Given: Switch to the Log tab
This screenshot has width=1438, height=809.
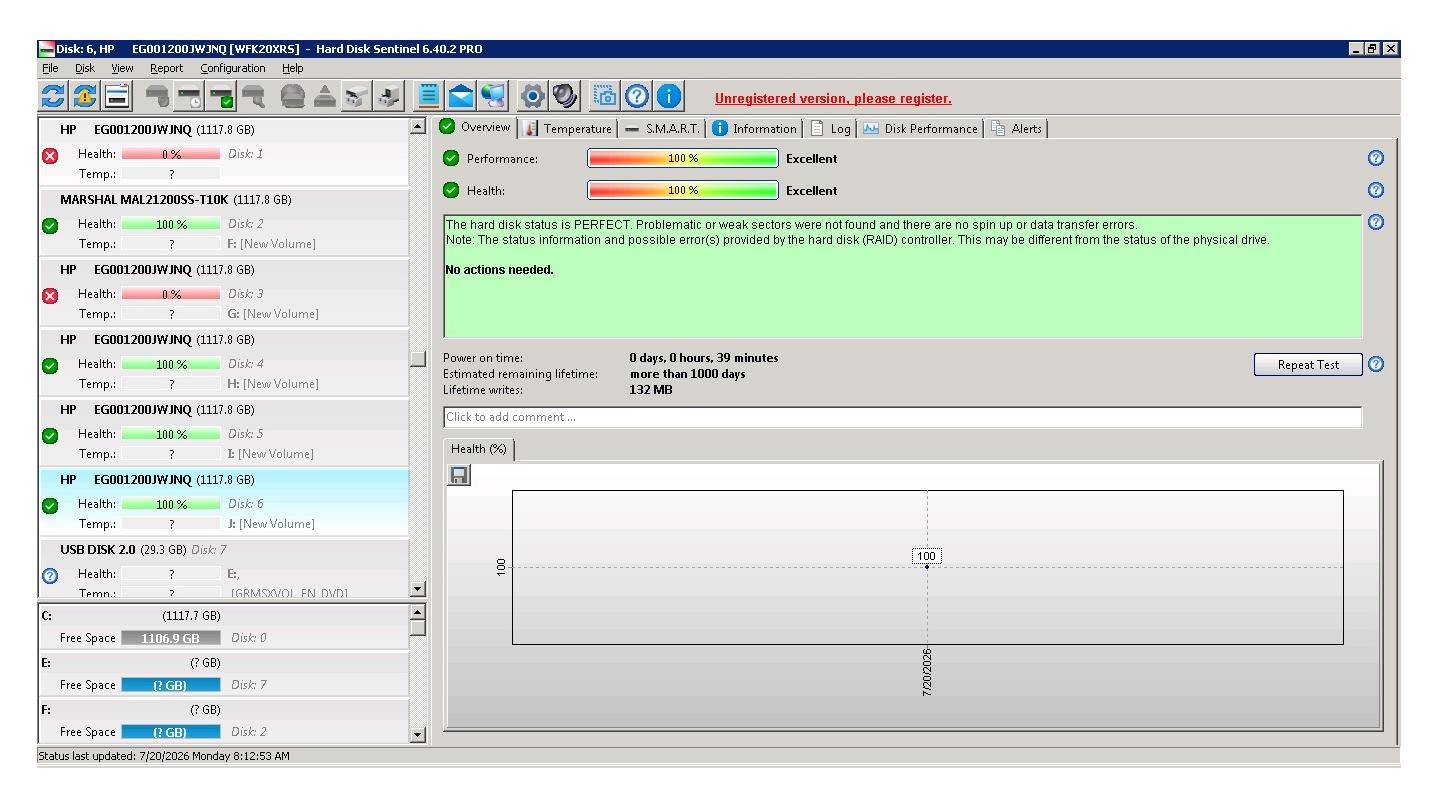Looking at the screenshot, I should [830, 128].
